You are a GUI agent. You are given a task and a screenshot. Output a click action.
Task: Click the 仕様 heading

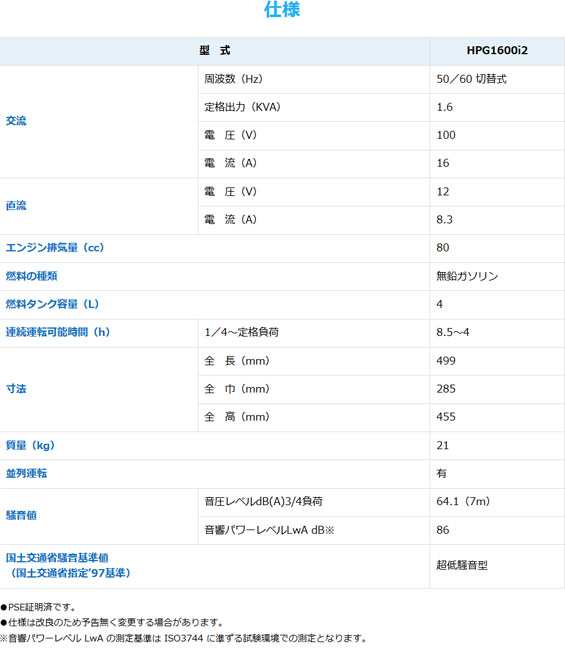(282, 10)
